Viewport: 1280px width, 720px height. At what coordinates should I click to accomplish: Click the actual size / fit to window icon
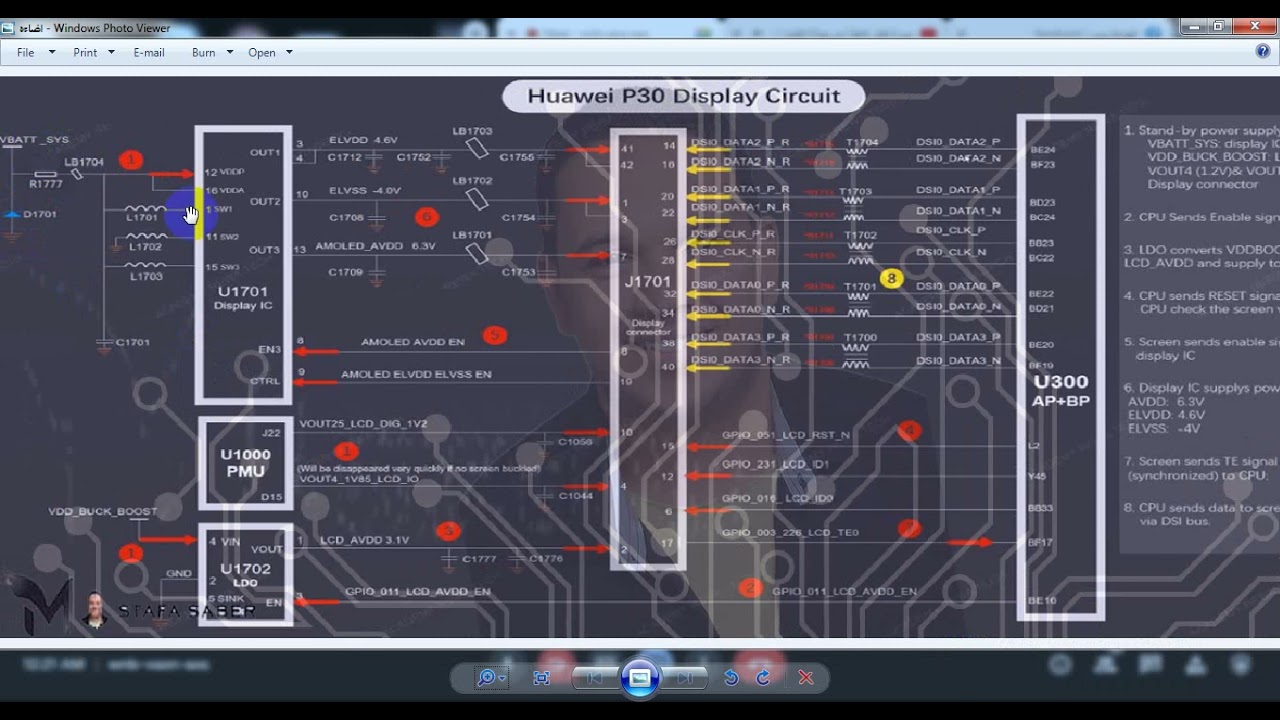click(x=542, y=678)
